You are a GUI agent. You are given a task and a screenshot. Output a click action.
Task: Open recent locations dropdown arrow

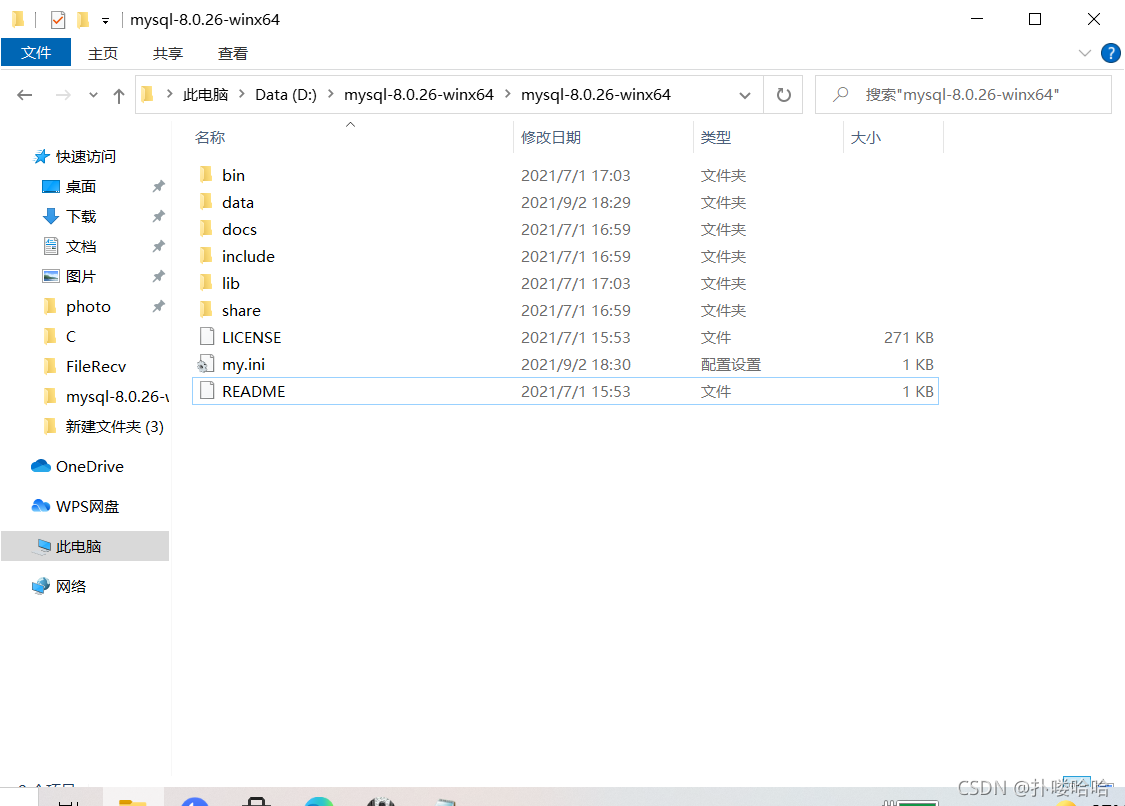point(94,95)
